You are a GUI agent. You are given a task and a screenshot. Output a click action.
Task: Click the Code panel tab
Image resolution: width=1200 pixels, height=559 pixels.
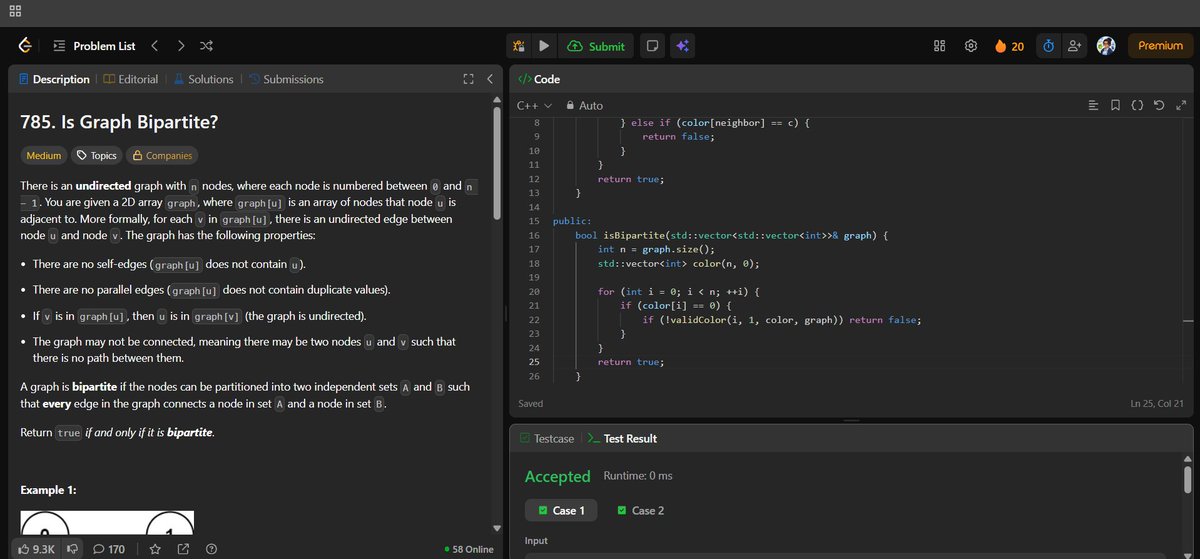539,79
